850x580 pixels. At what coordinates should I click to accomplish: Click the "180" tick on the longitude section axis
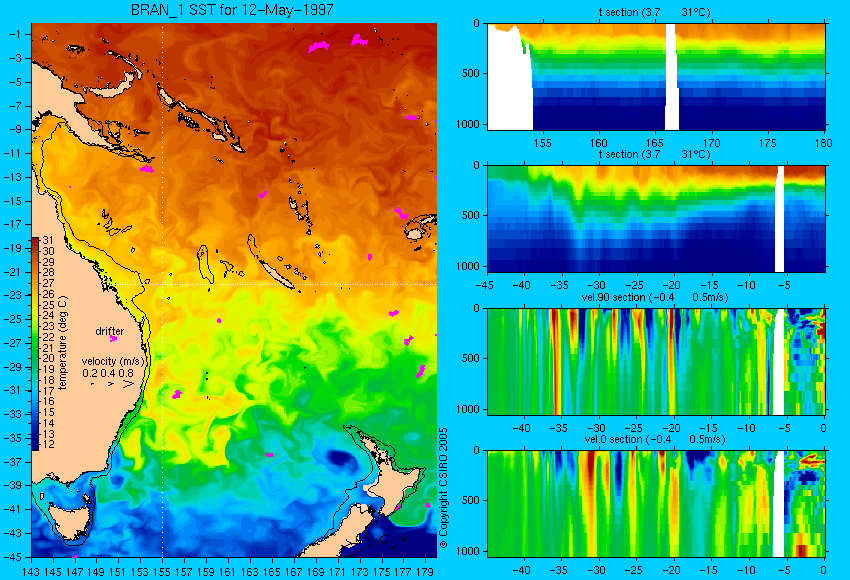point(824,143)
